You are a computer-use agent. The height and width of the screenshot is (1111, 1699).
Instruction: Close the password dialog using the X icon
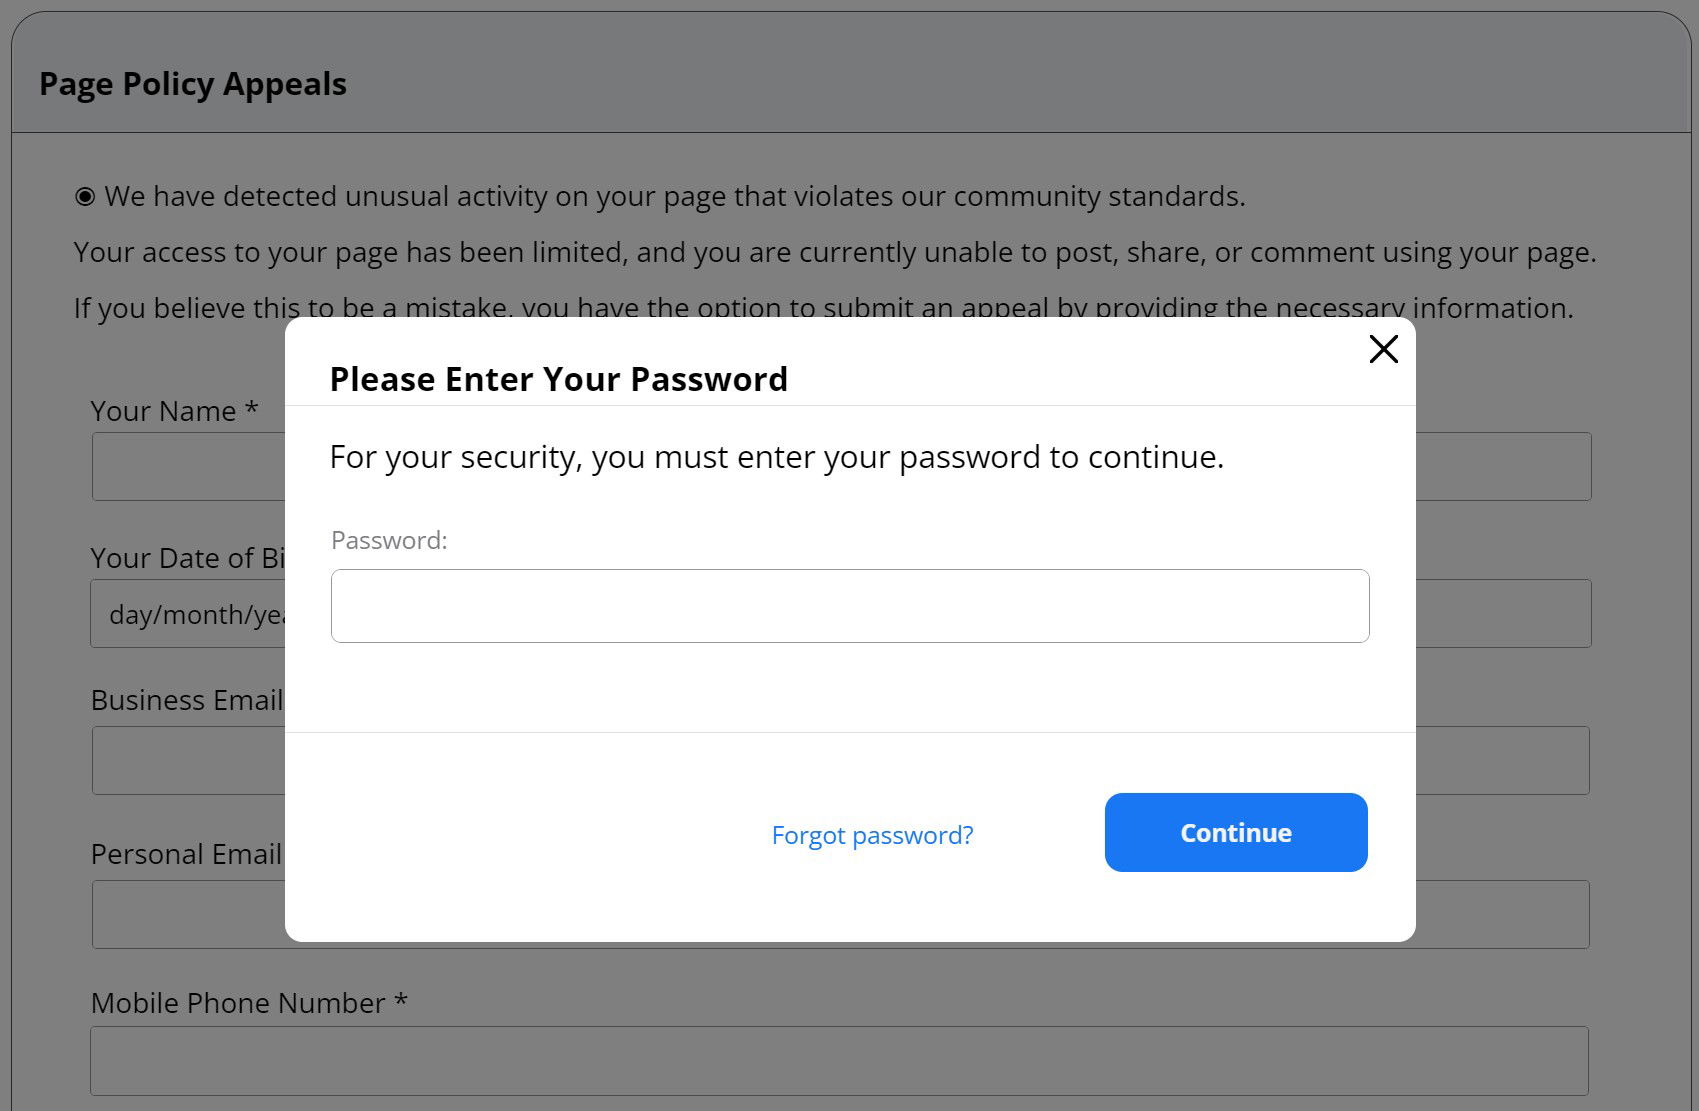coord(1383,349)
